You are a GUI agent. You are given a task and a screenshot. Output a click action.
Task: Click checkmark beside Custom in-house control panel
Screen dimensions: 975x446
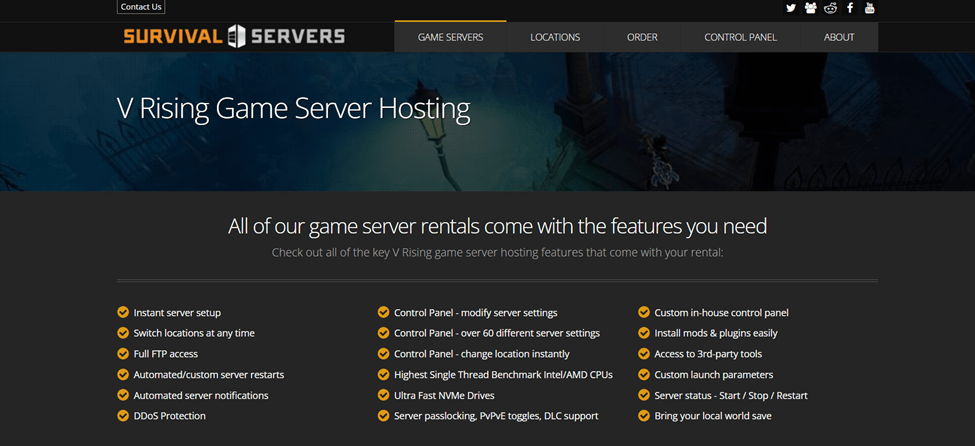[x=644, y=313]
